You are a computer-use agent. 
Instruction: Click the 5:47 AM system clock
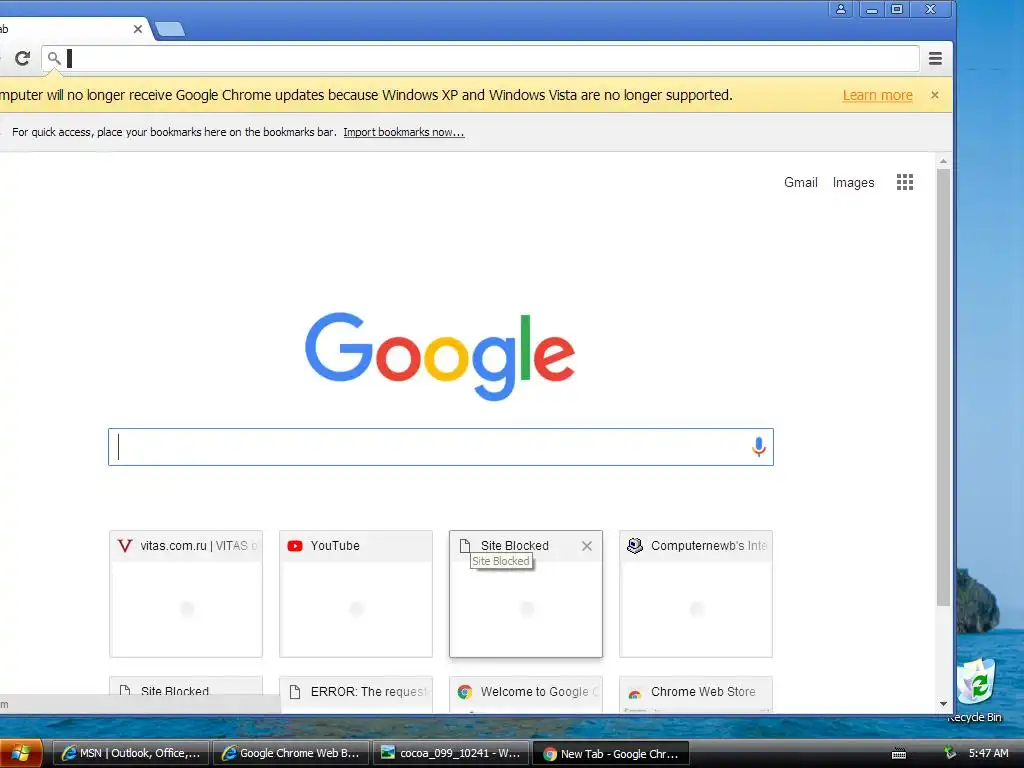(989, 754)
